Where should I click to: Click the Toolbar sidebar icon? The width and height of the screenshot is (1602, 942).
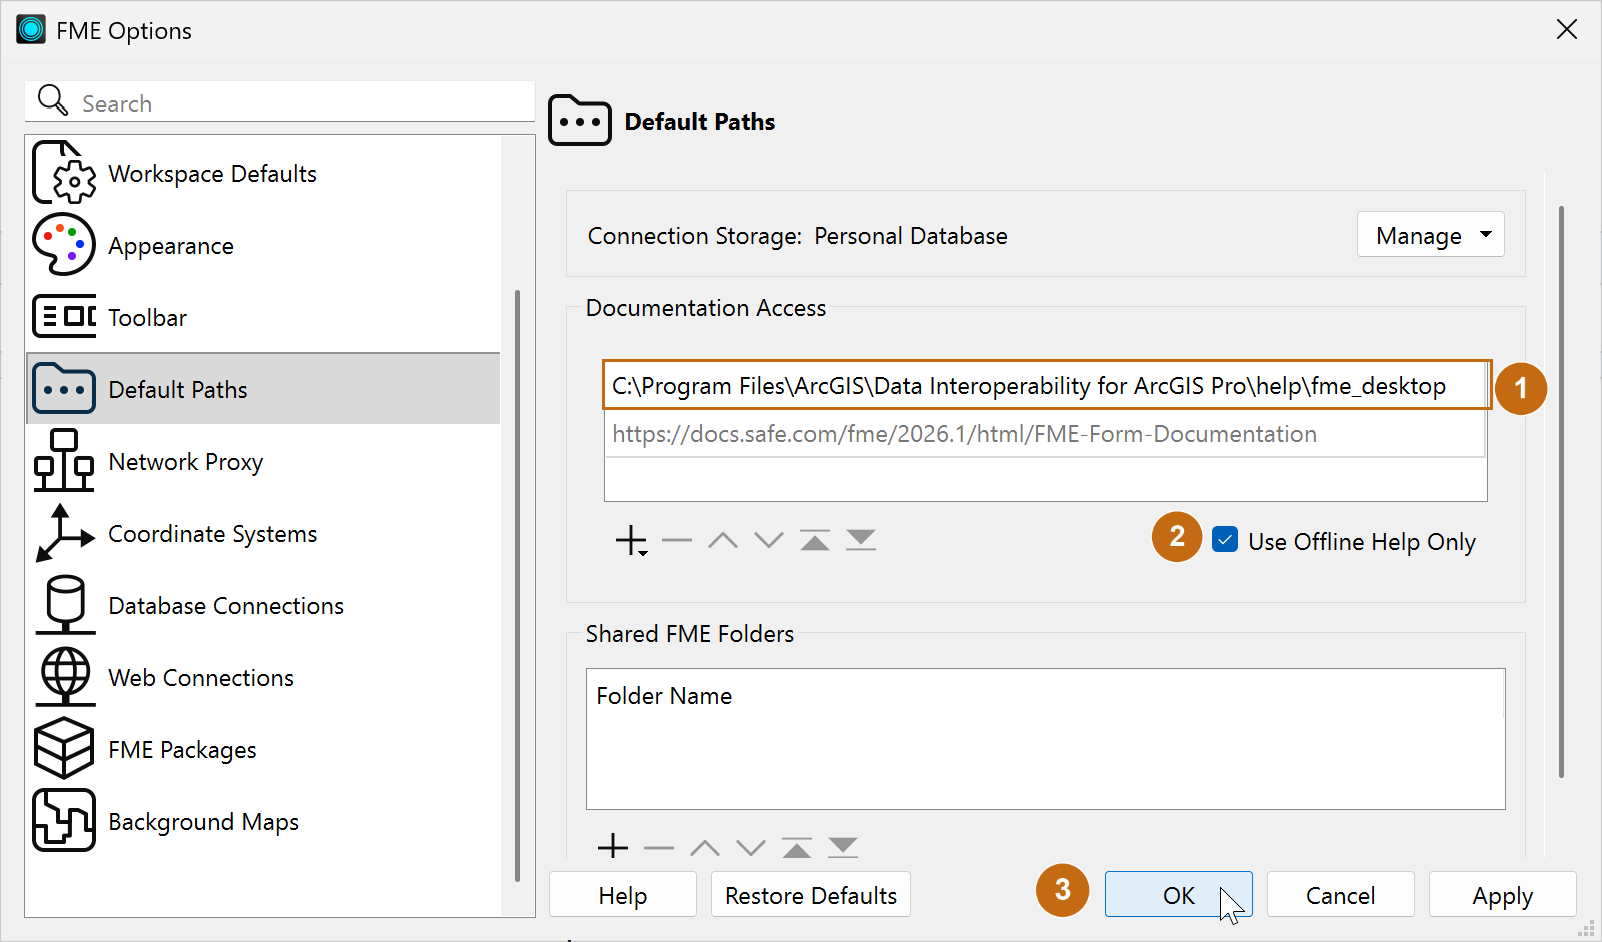(x=64, y=317)
